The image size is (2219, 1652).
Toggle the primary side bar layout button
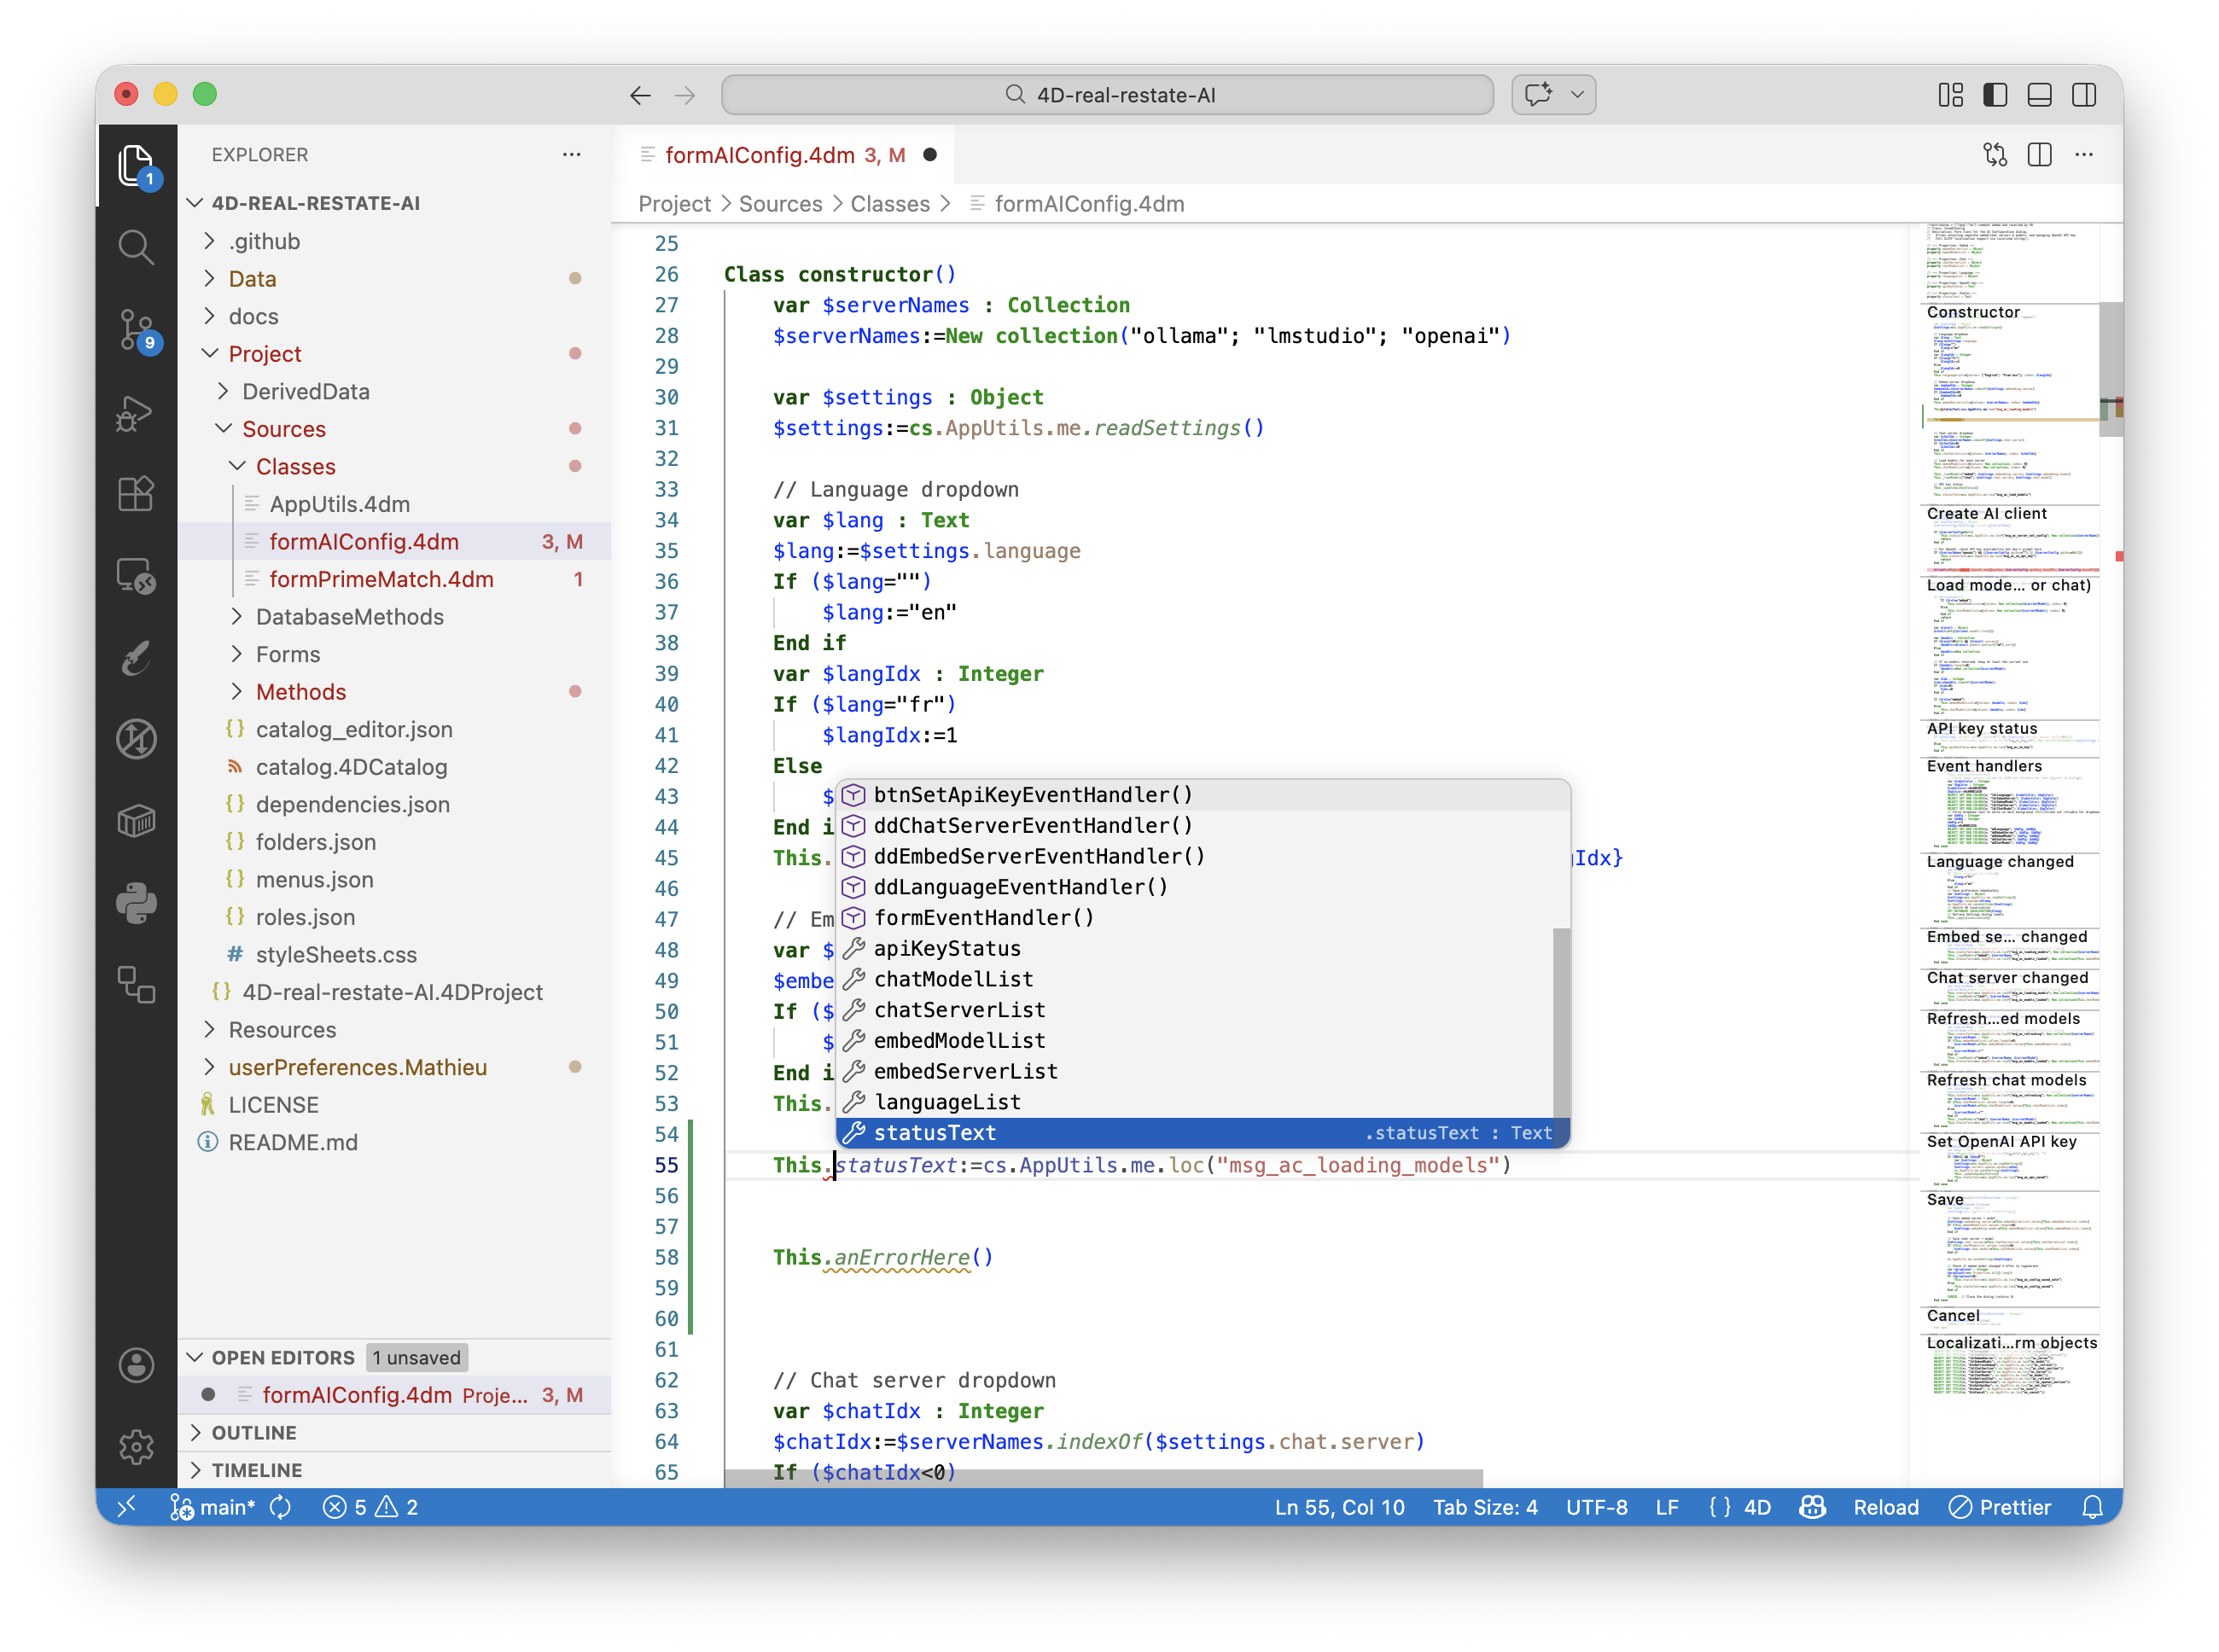(1995, 95)
